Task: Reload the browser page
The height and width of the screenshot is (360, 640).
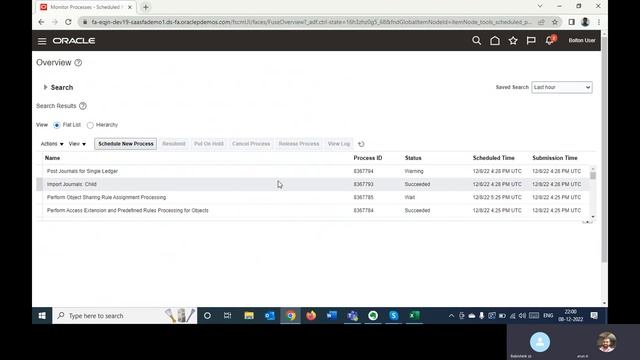Action: (x=68, y=22)
